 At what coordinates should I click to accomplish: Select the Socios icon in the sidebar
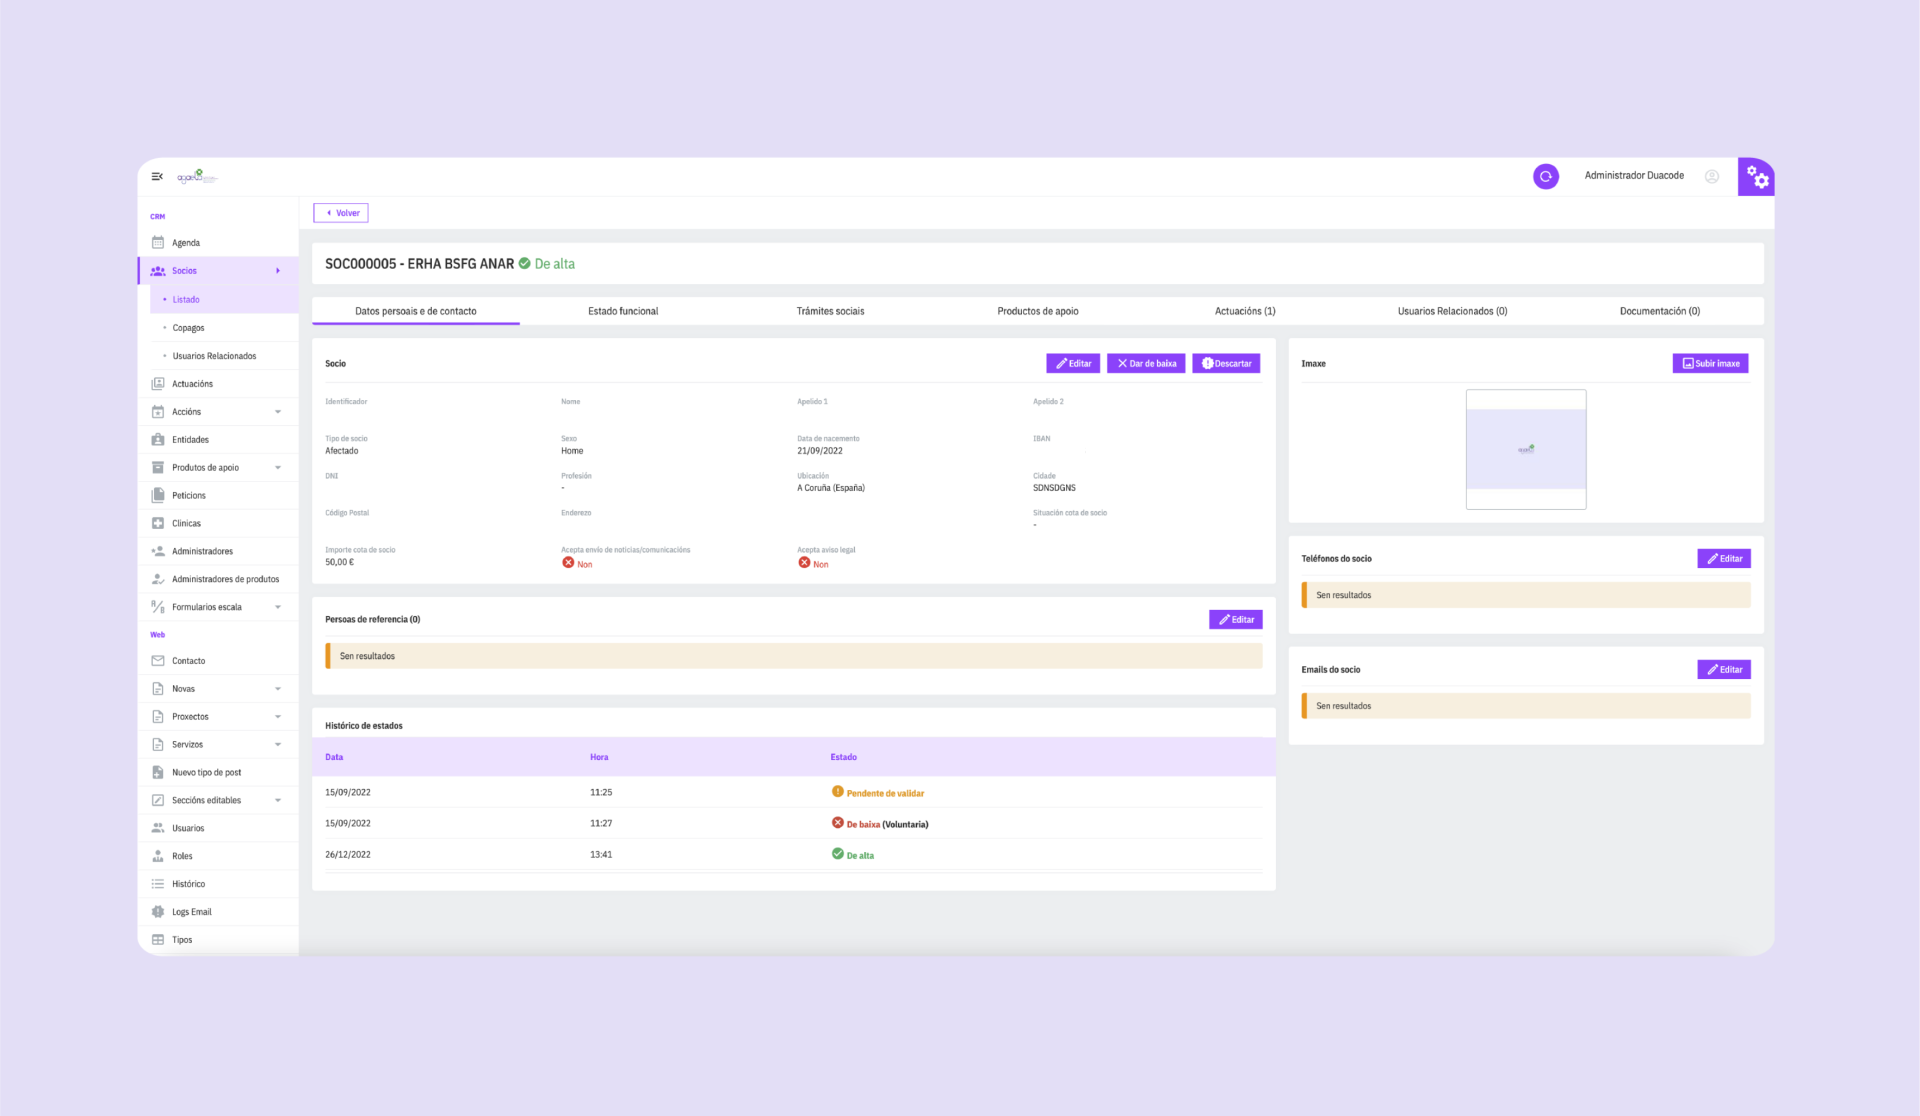[x=157, y=270]
